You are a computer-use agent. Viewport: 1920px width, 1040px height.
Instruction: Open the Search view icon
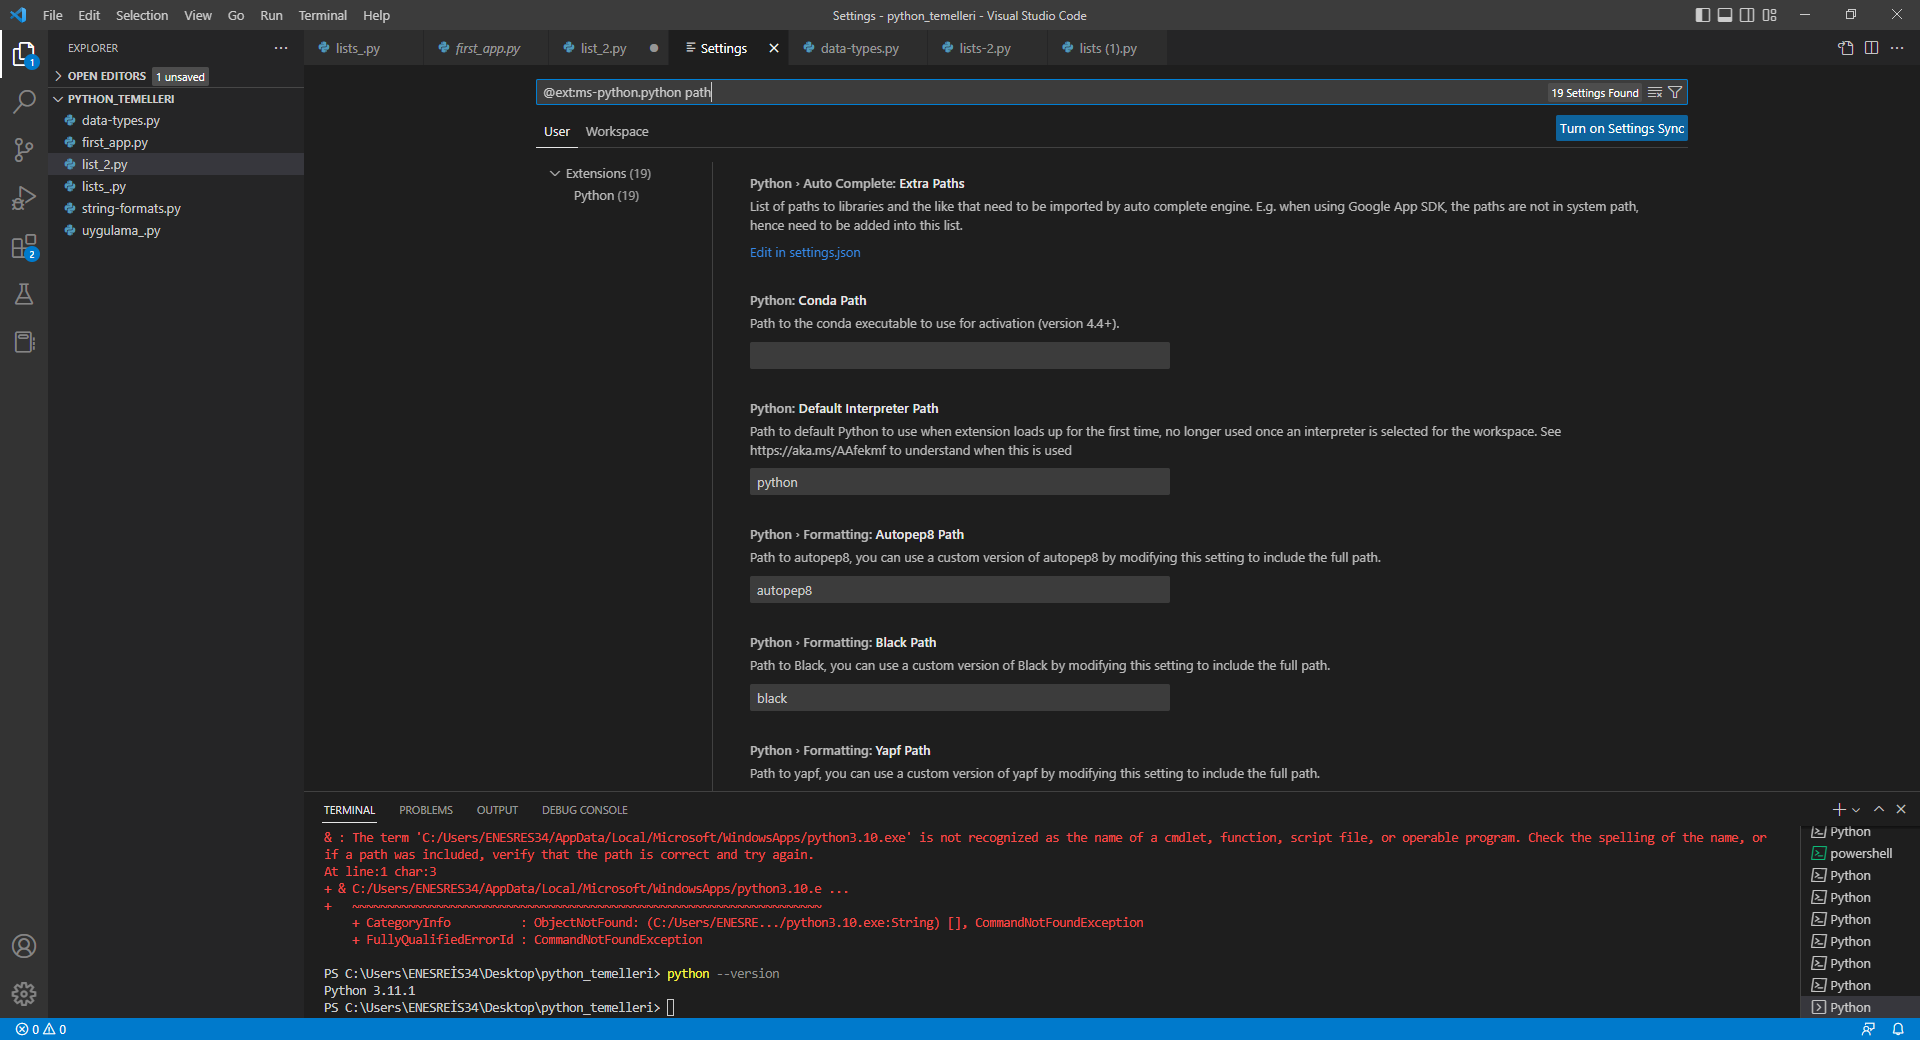pos(24,102)
